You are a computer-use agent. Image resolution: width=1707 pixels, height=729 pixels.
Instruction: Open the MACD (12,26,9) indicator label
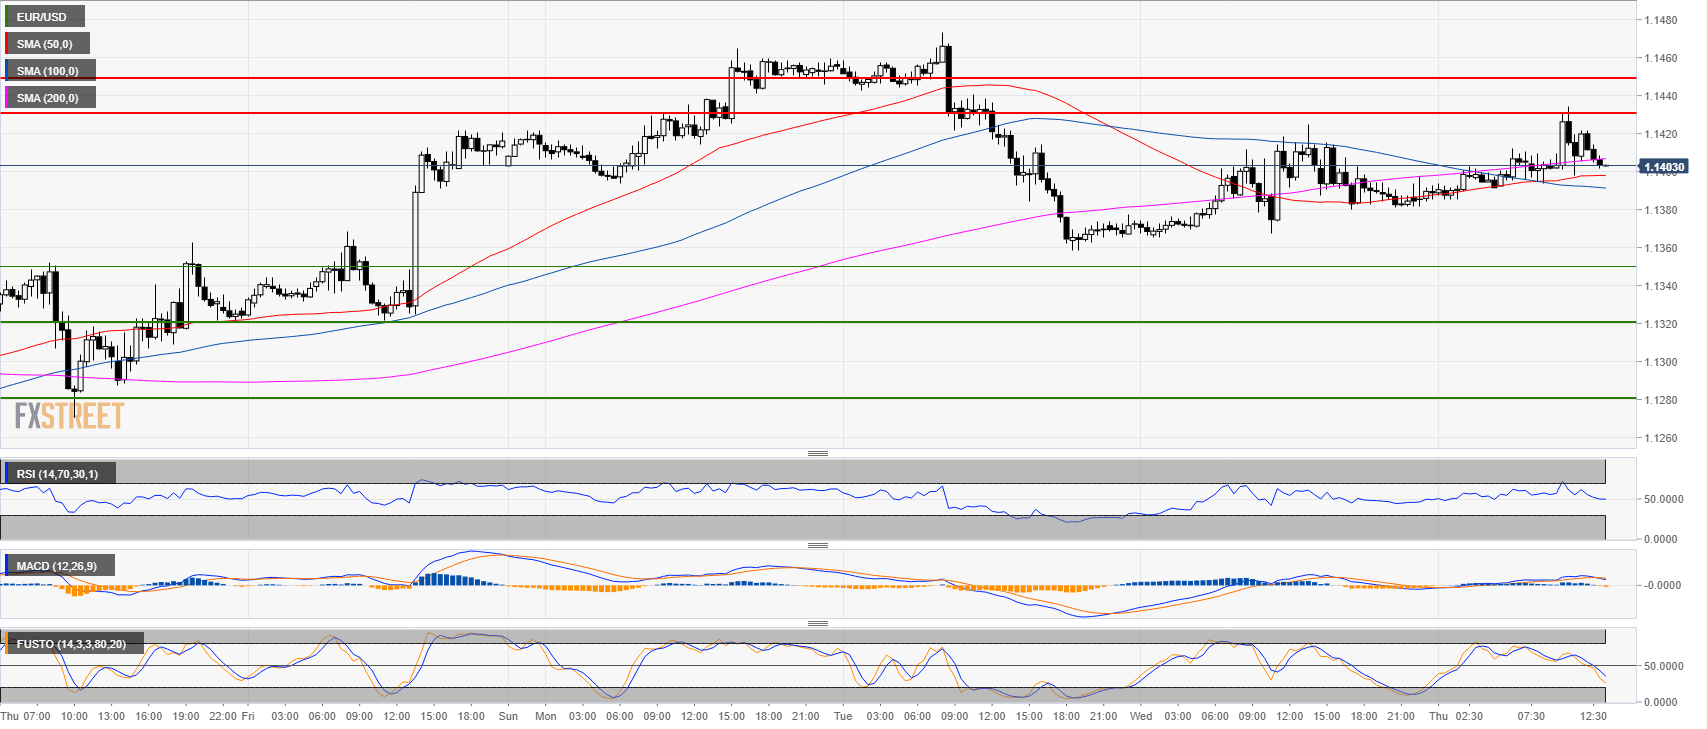tap(56, 566)
